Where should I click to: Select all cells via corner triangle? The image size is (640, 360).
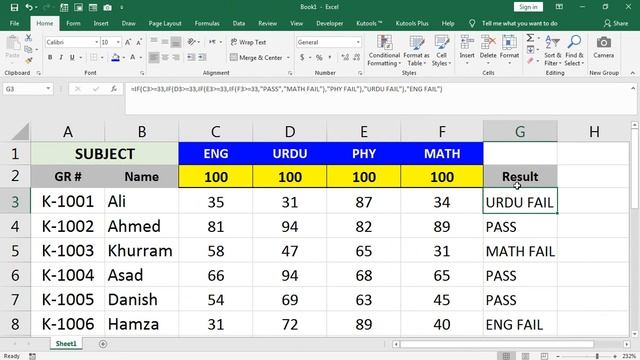pos(20,132)
